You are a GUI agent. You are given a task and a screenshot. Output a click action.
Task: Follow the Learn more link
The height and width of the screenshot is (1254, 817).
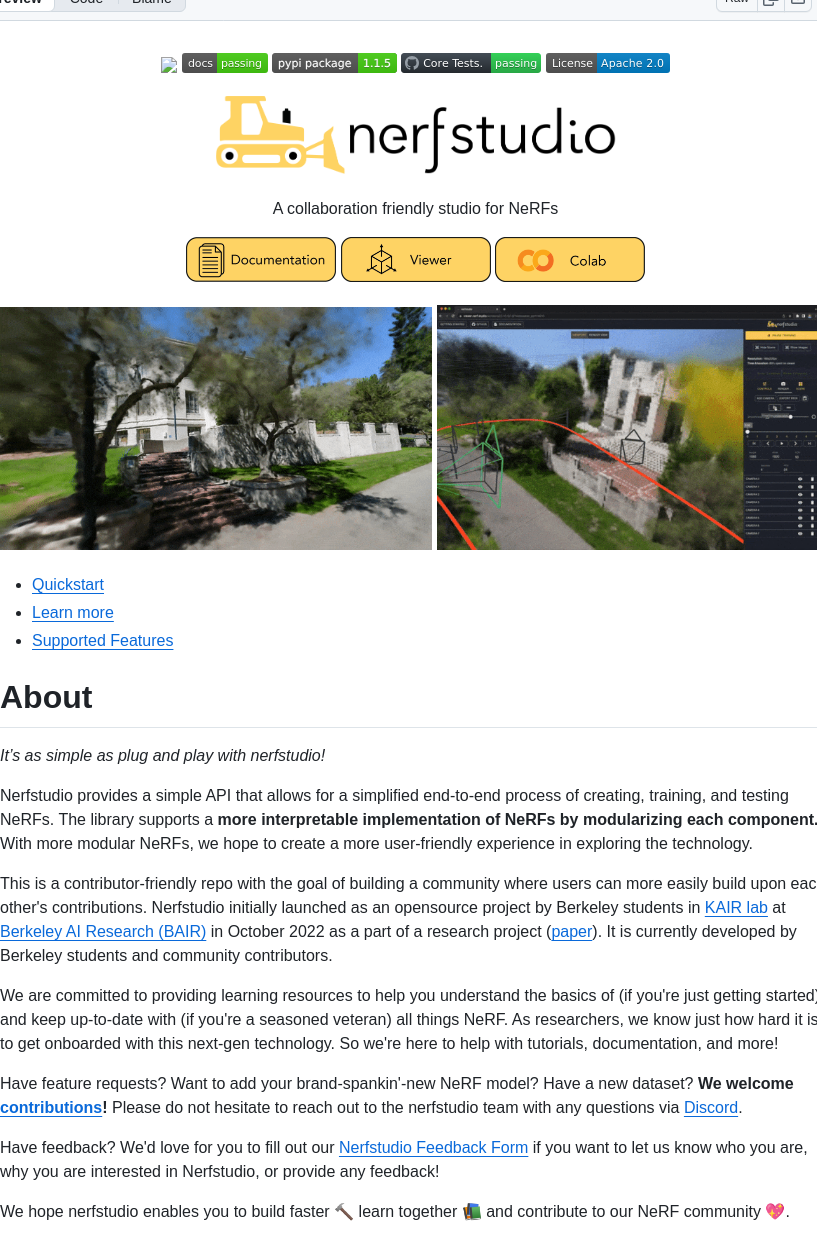click(73, 613)
